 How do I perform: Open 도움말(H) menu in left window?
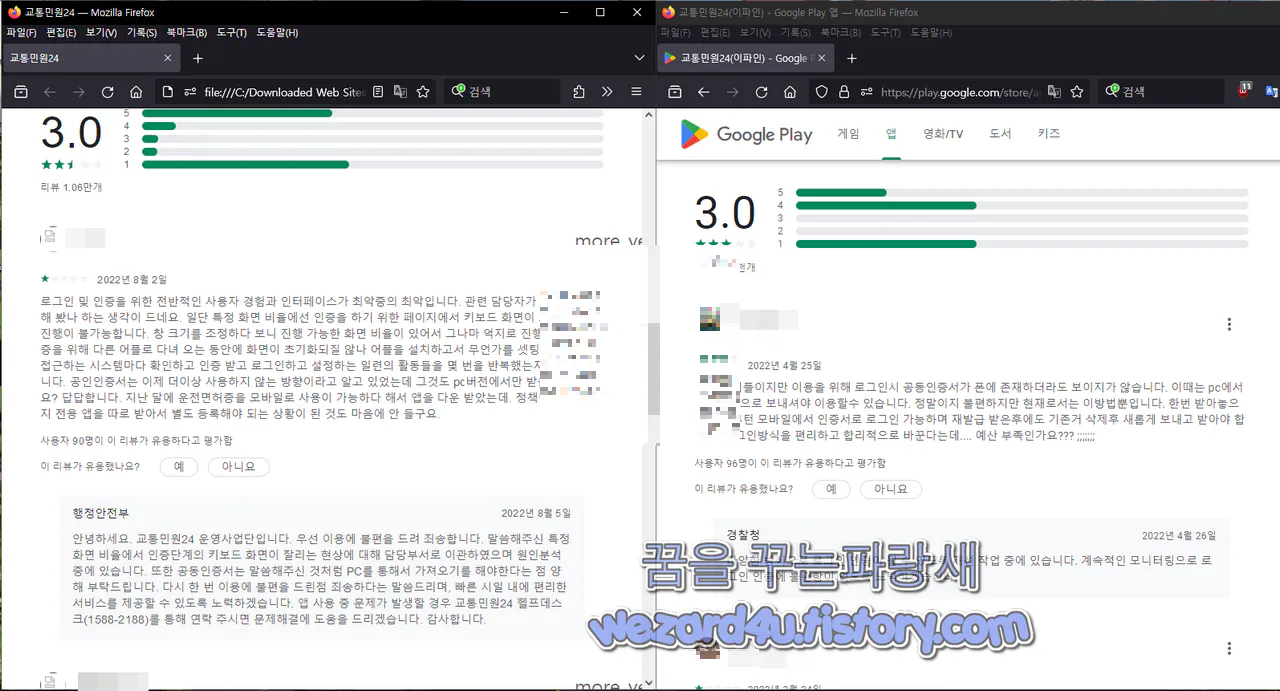pyautogui.click(x=277, y=33)
